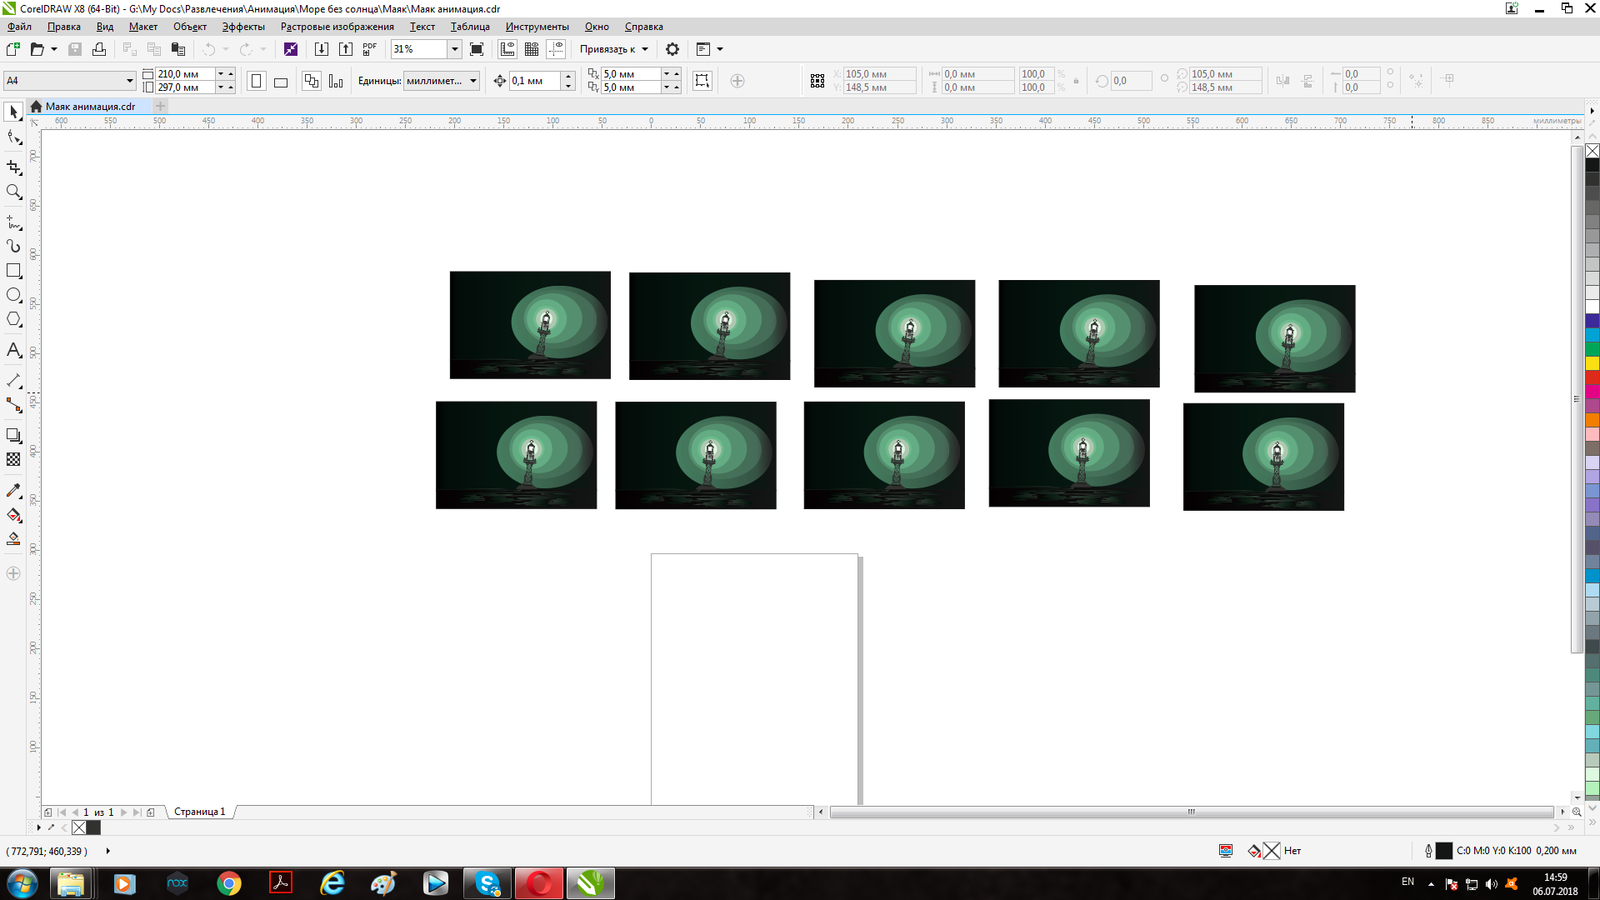The image size is (1600, 900).
Task: Click the New document icon
Action: [13, 49]
